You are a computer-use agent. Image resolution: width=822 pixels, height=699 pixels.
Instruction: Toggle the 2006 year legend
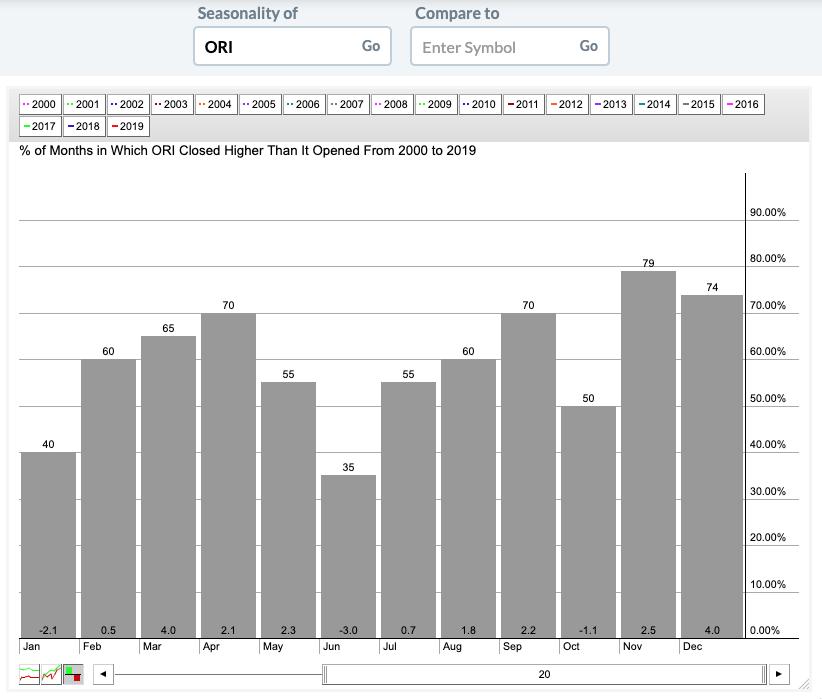pos(305,104)
